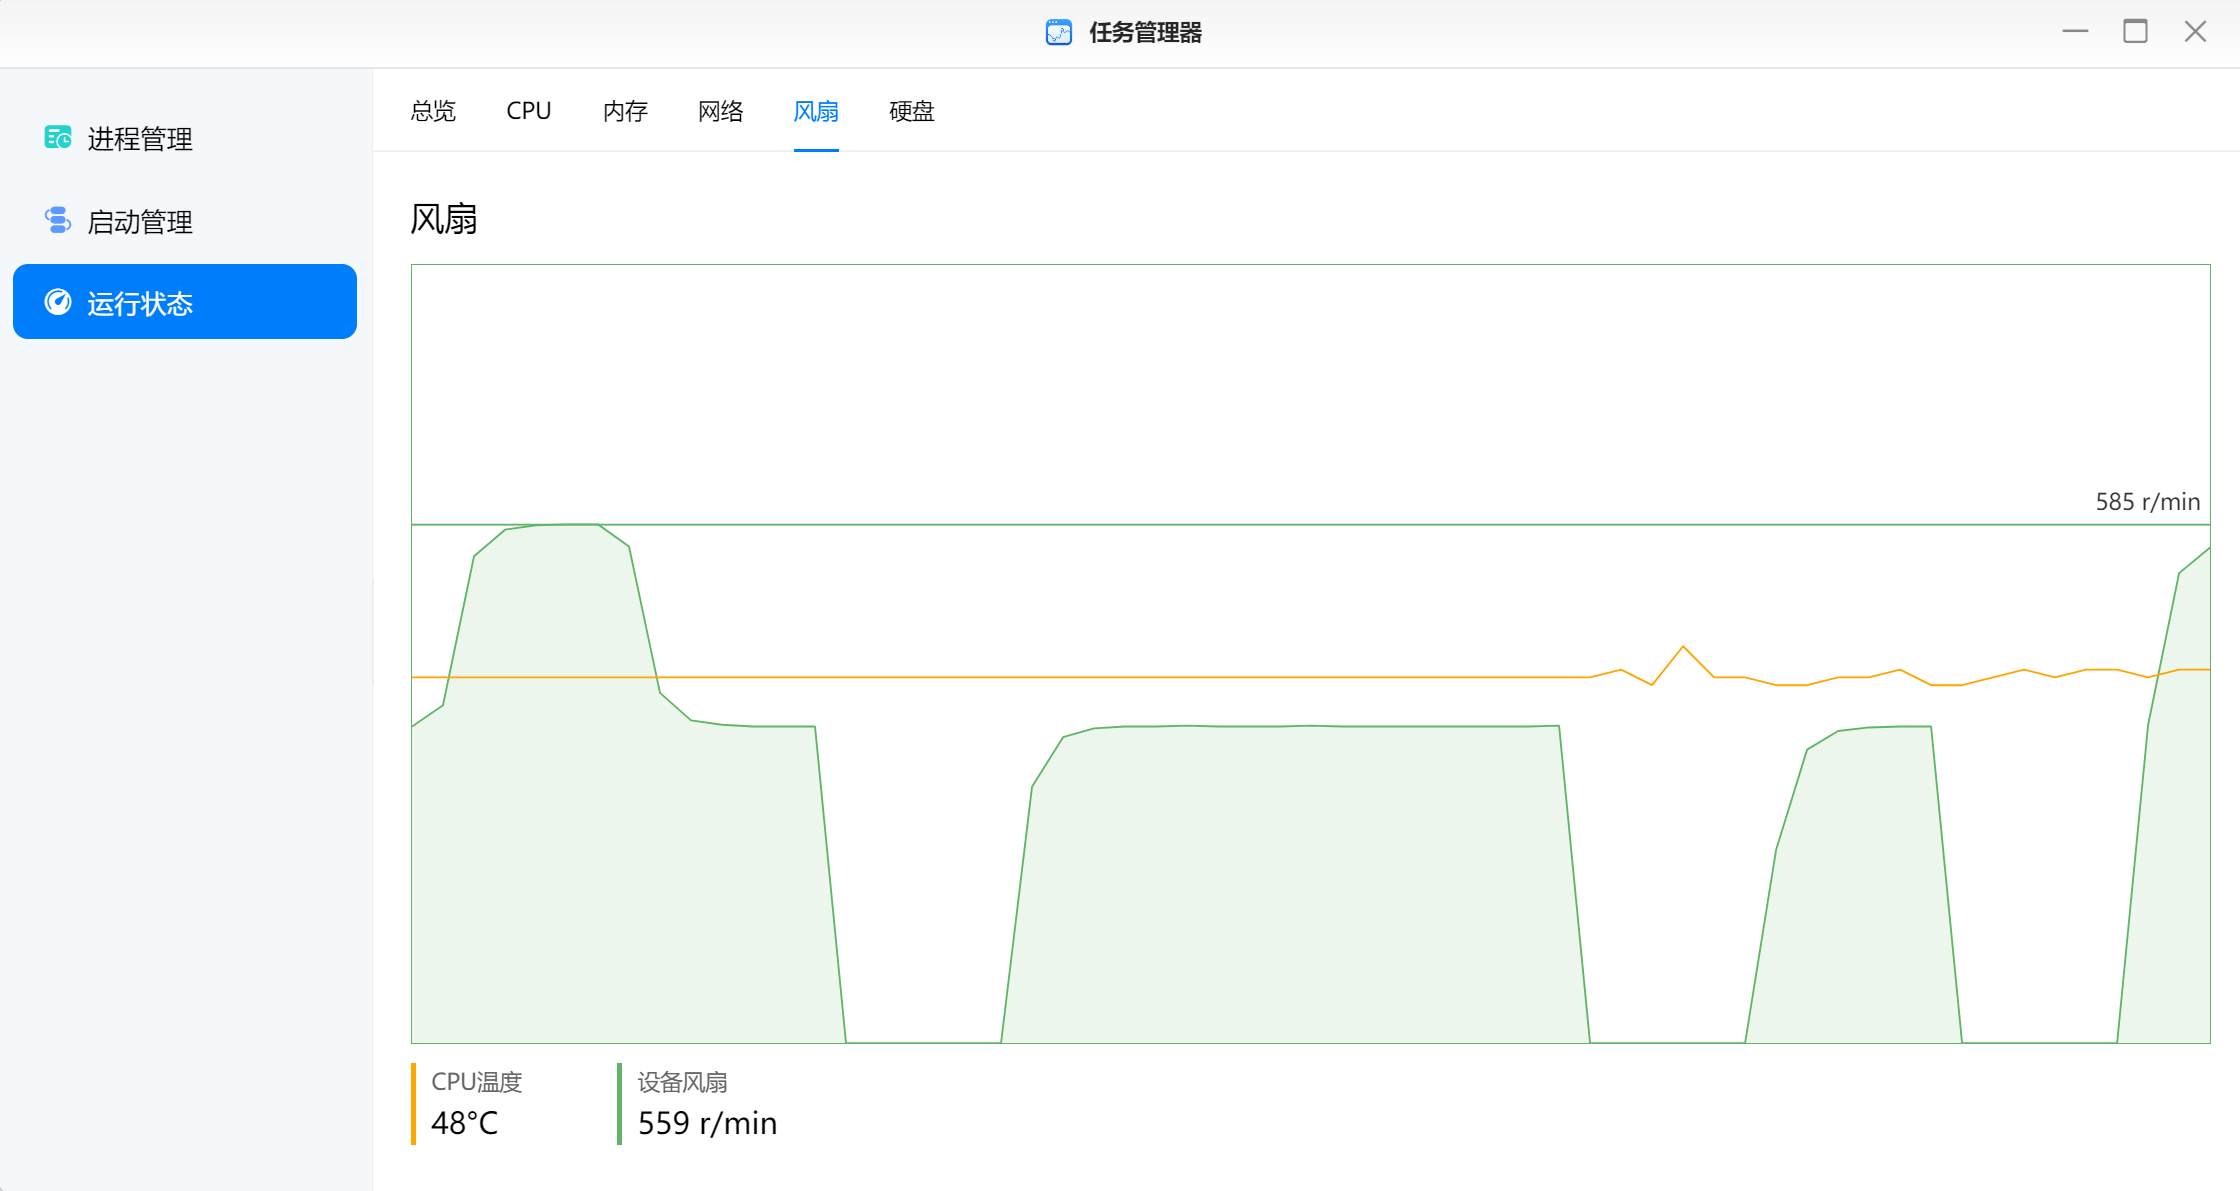Open the 内存 tab

pyautogui.click(x=625, y=111)
